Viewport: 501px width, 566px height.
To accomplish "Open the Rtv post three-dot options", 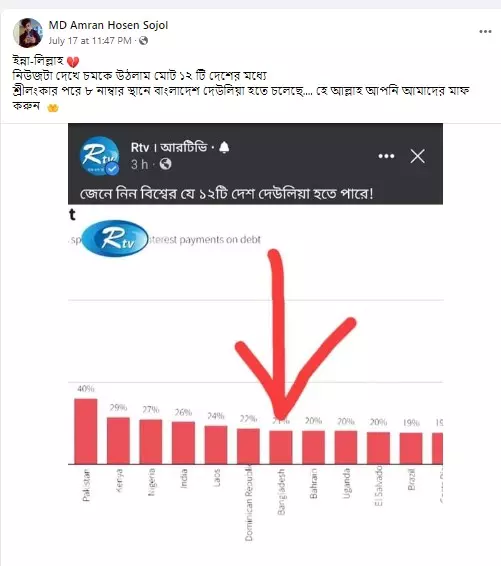I will coord(386,156).
